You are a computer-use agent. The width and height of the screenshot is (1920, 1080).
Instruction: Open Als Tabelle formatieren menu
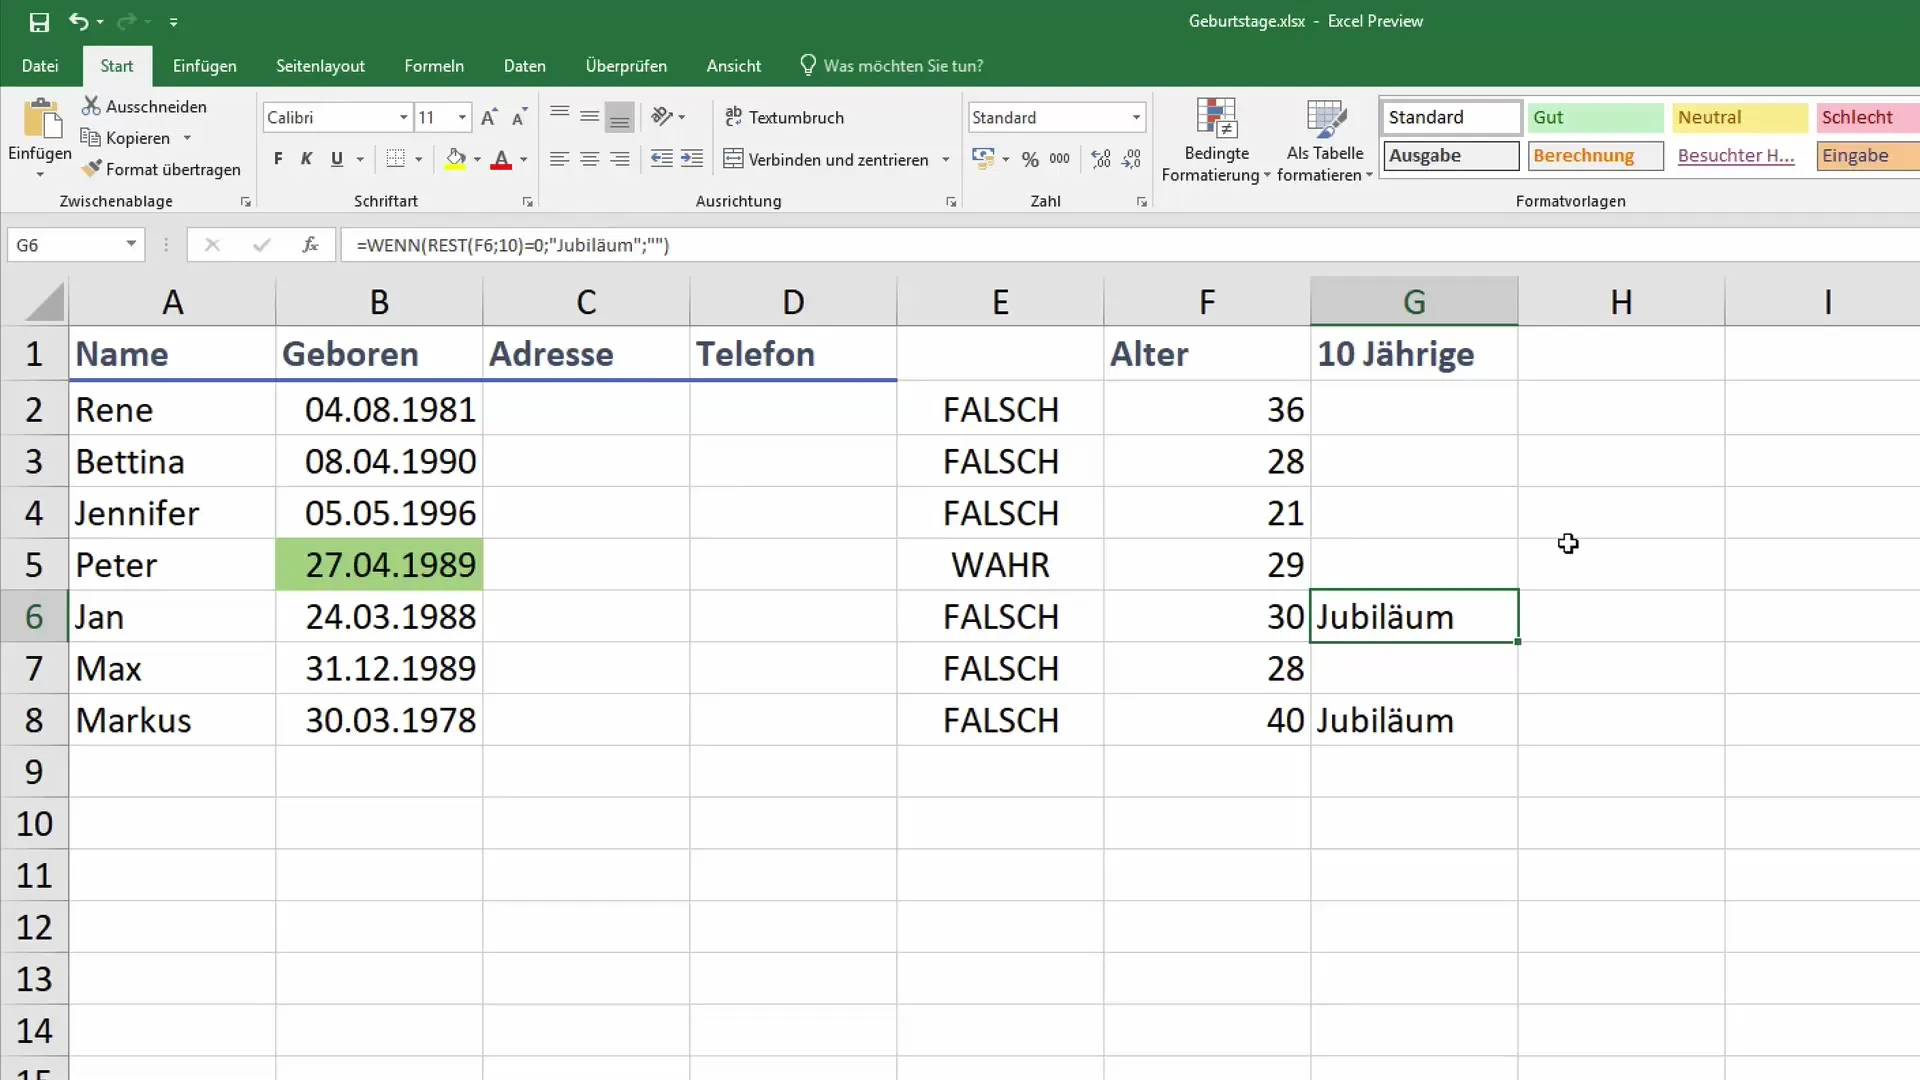[1325, 140]
